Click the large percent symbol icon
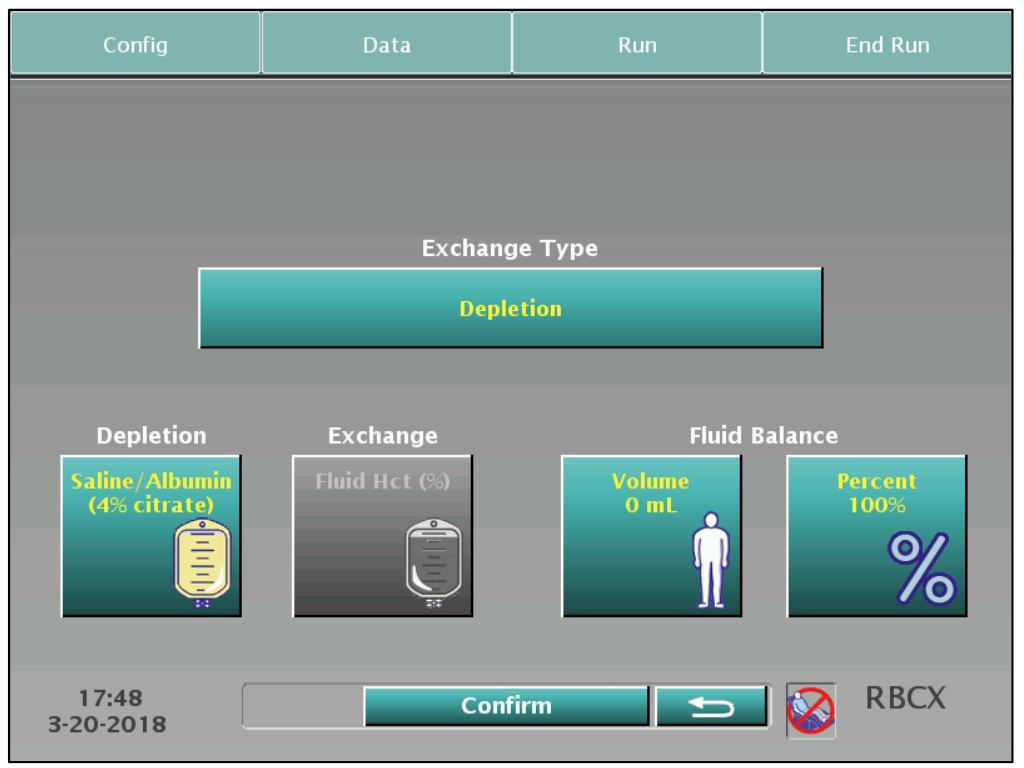Image resolution: width=1024 pixels, height=768 pixels. pos(921,568)
